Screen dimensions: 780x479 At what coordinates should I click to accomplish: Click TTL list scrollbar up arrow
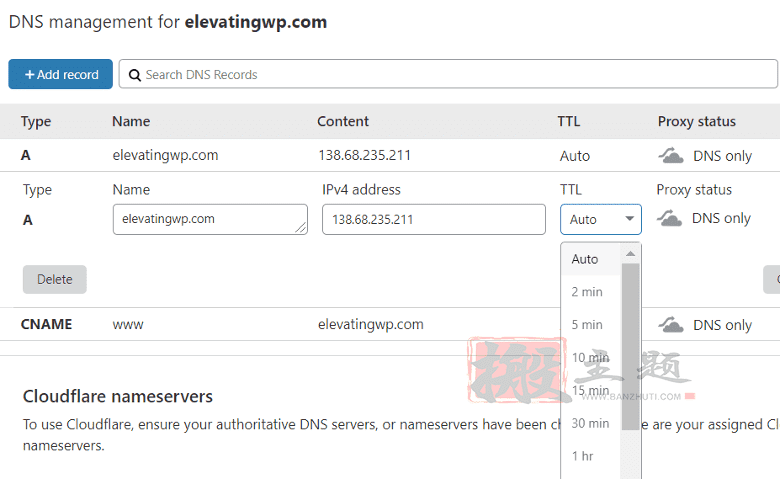tap(630, 254)
